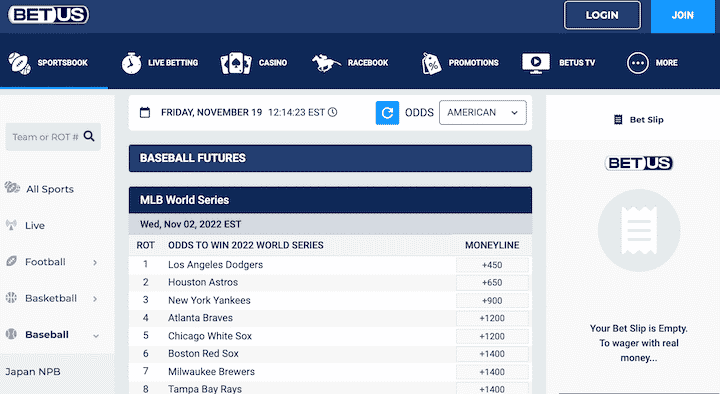Click the Atlanta Braves team name
This screenshot has height=394, width=720.
pos(200,318)
